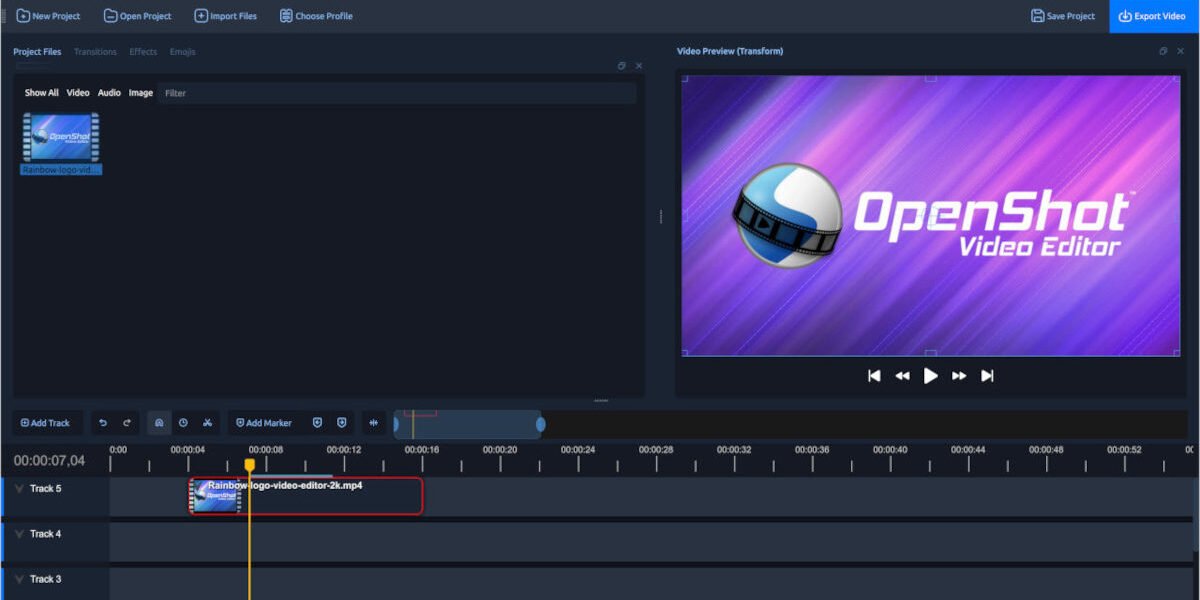This screenshot has width=1200, height=600.
Task: Center the timeline on the playhead
Action: (x=374, y=423)
